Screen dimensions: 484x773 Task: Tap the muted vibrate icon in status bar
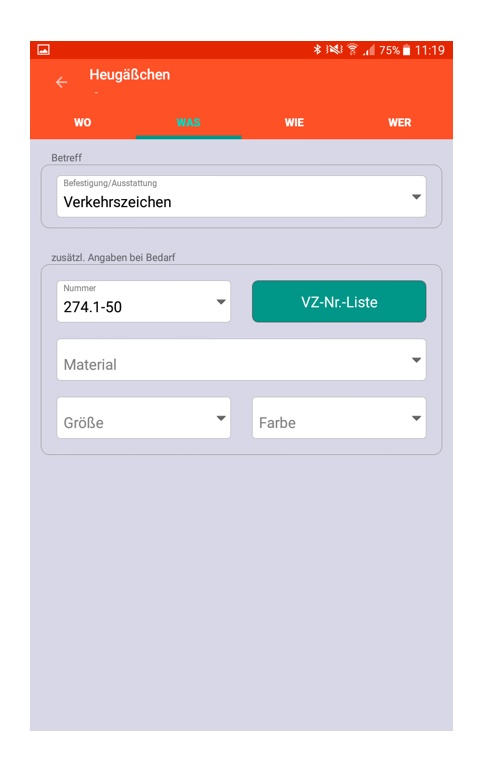point(334,50)
